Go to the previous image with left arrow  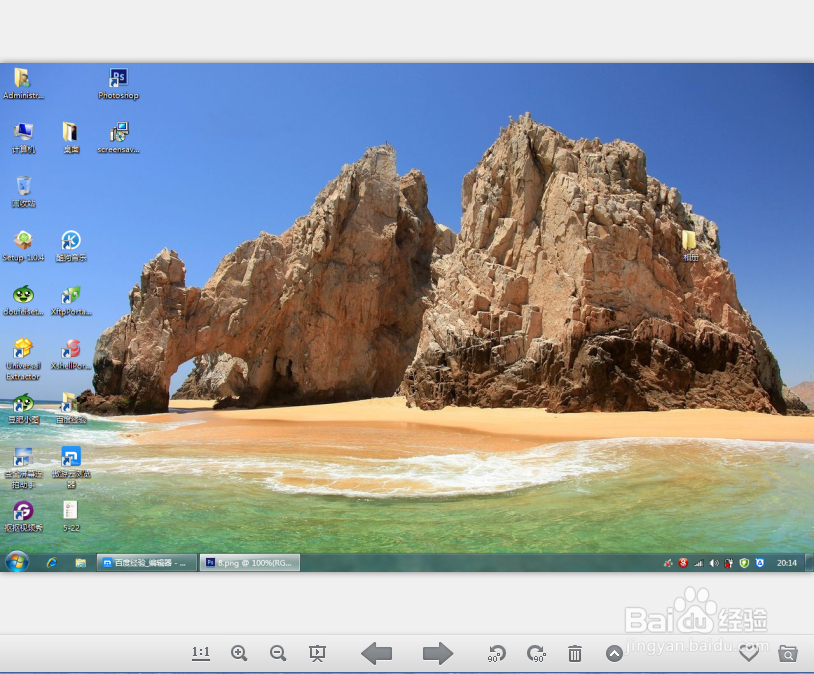tap(376, 653)
